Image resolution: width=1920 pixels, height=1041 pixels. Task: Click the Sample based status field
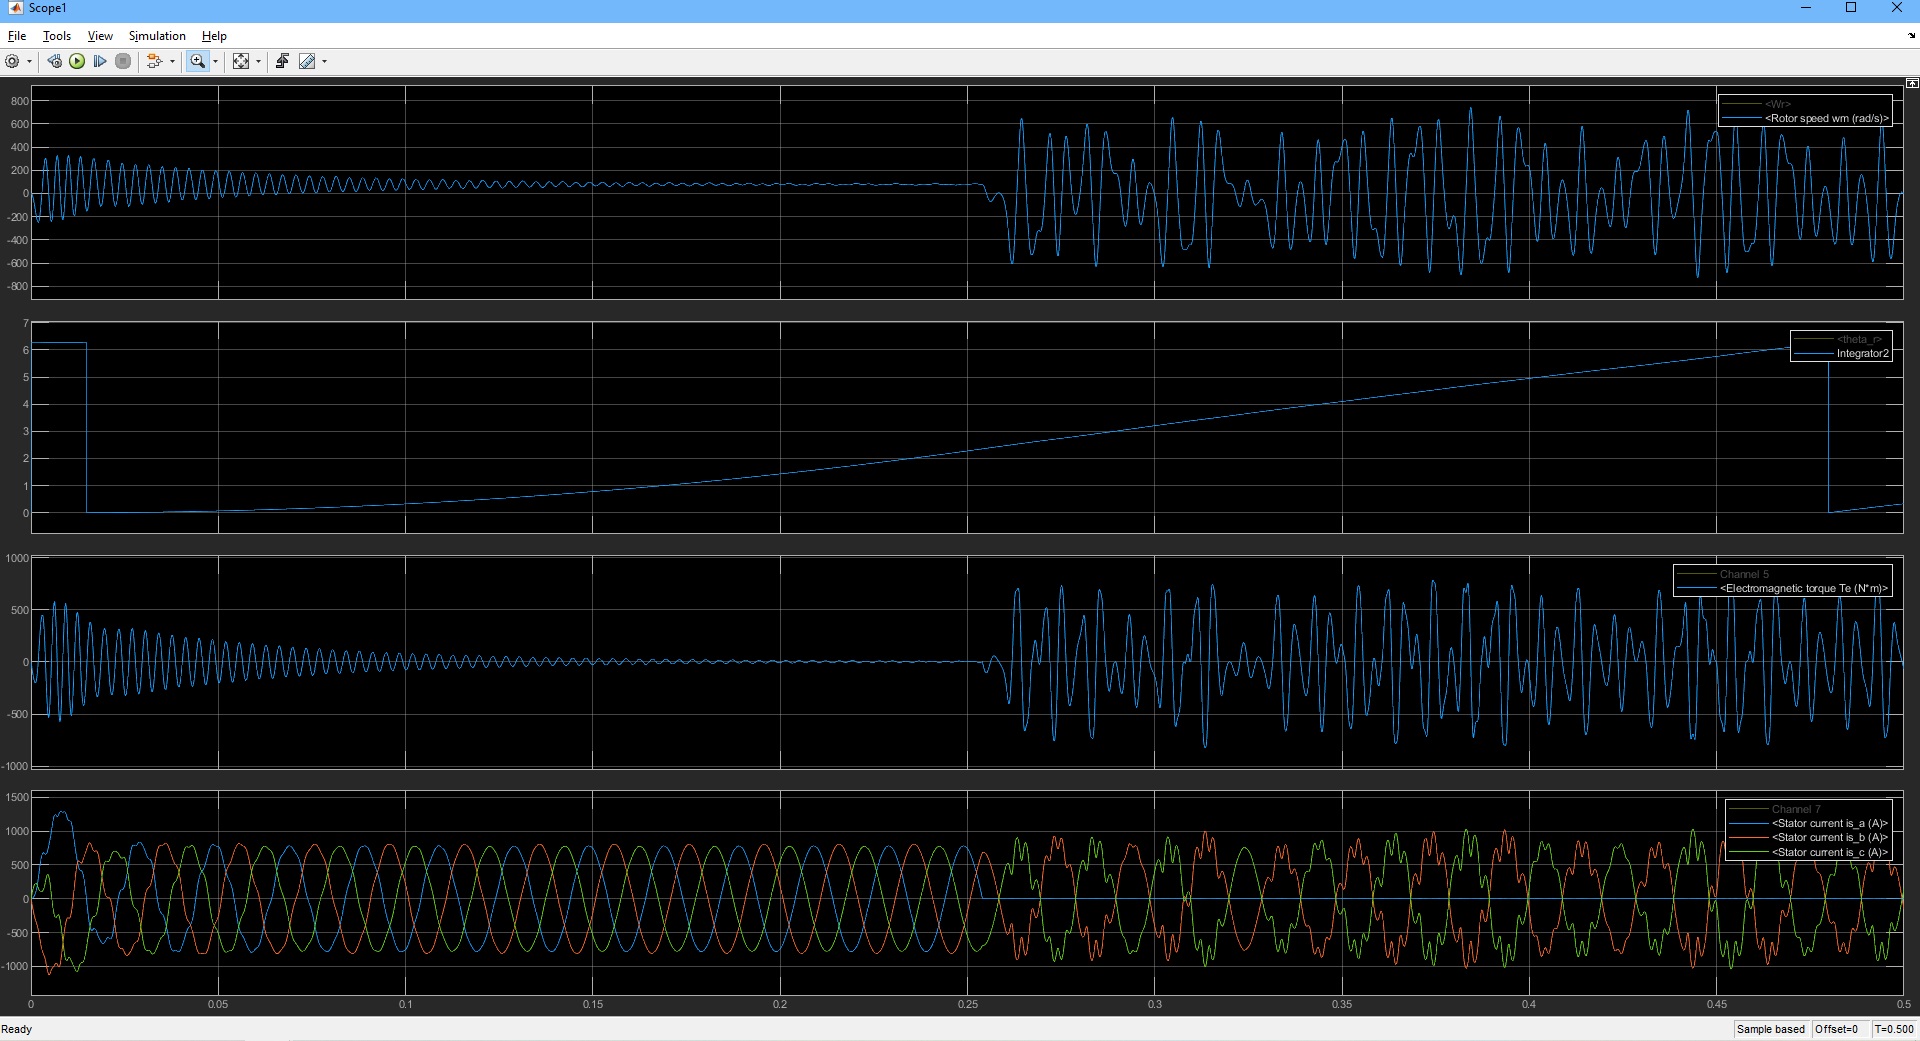pyautogui.click(x=1770, y=1029)
